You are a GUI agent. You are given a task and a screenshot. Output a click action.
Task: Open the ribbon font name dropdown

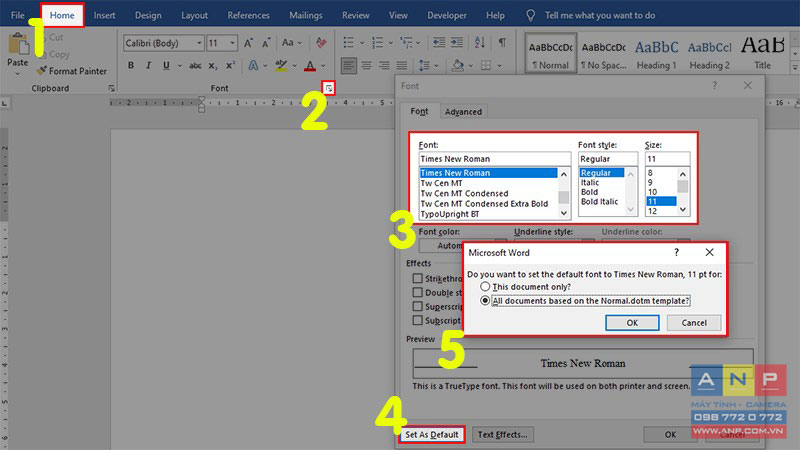click(199, 43)
